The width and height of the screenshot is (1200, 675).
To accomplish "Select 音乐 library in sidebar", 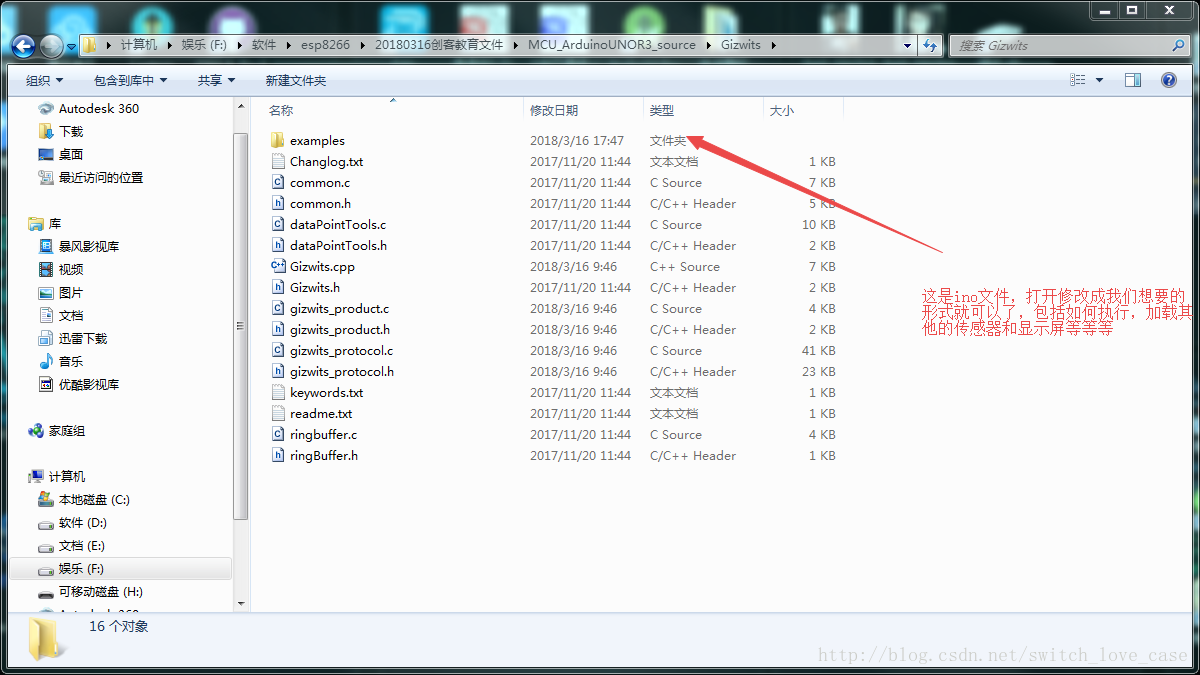I will coord(60,361).
